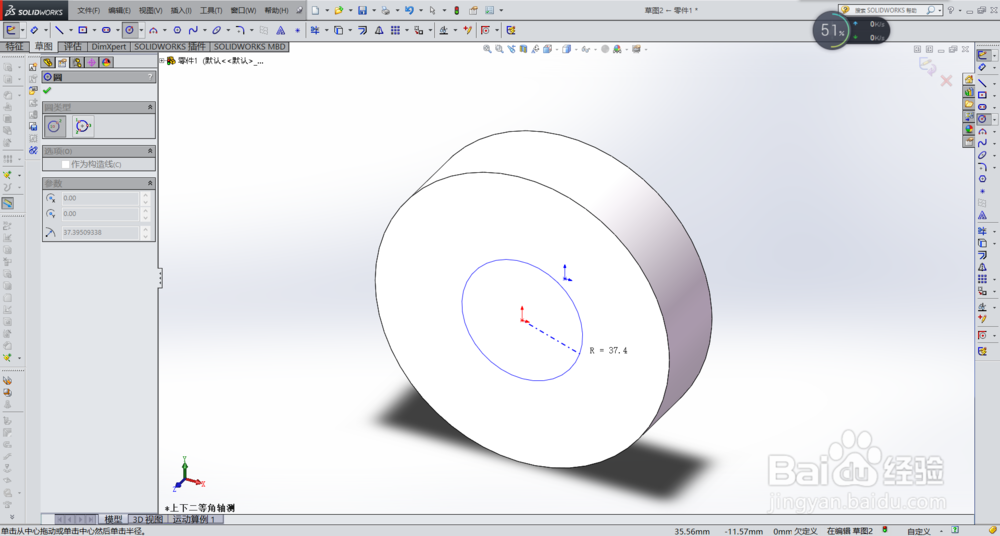Open the Line tool dropdown arrow in top toolbar
The height and width of the screenshot is (536, 1000).
[x=70, y=30]
